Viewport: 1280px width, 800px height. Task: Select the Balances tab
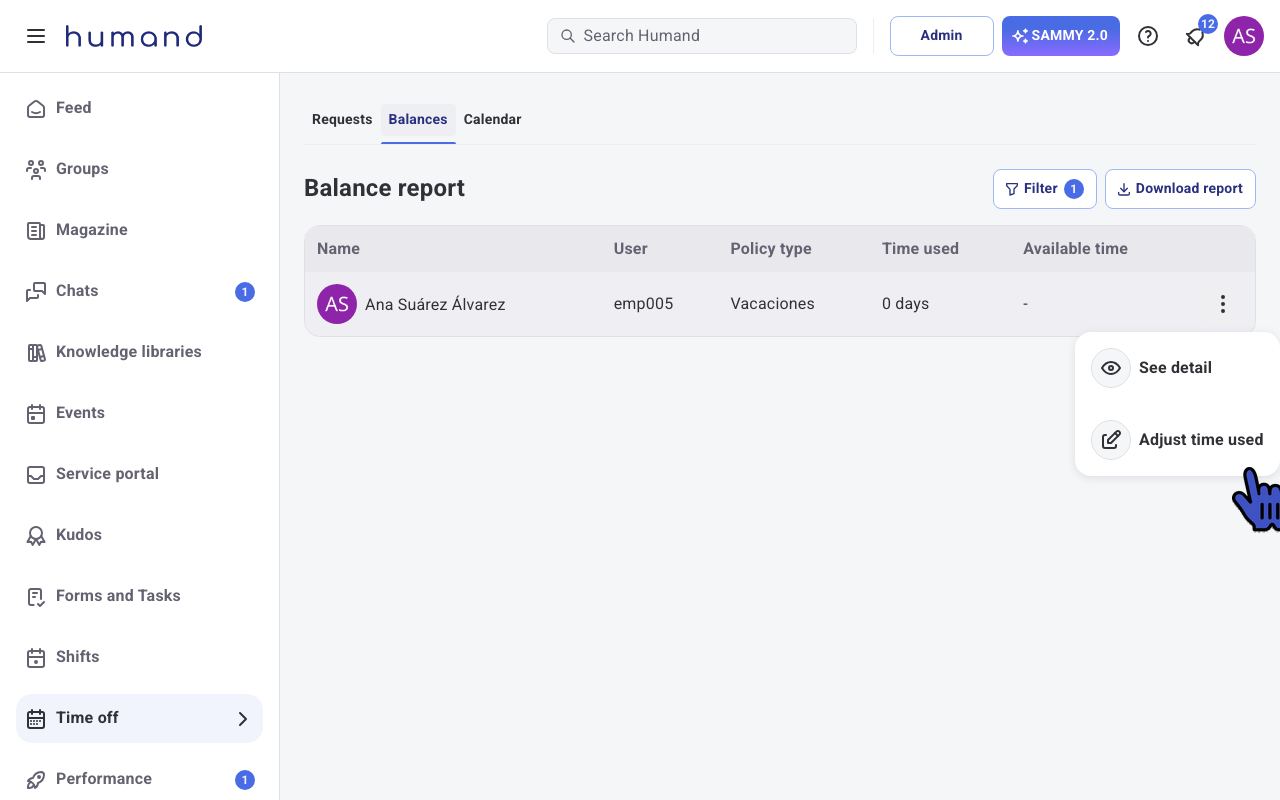pos(418,119)
